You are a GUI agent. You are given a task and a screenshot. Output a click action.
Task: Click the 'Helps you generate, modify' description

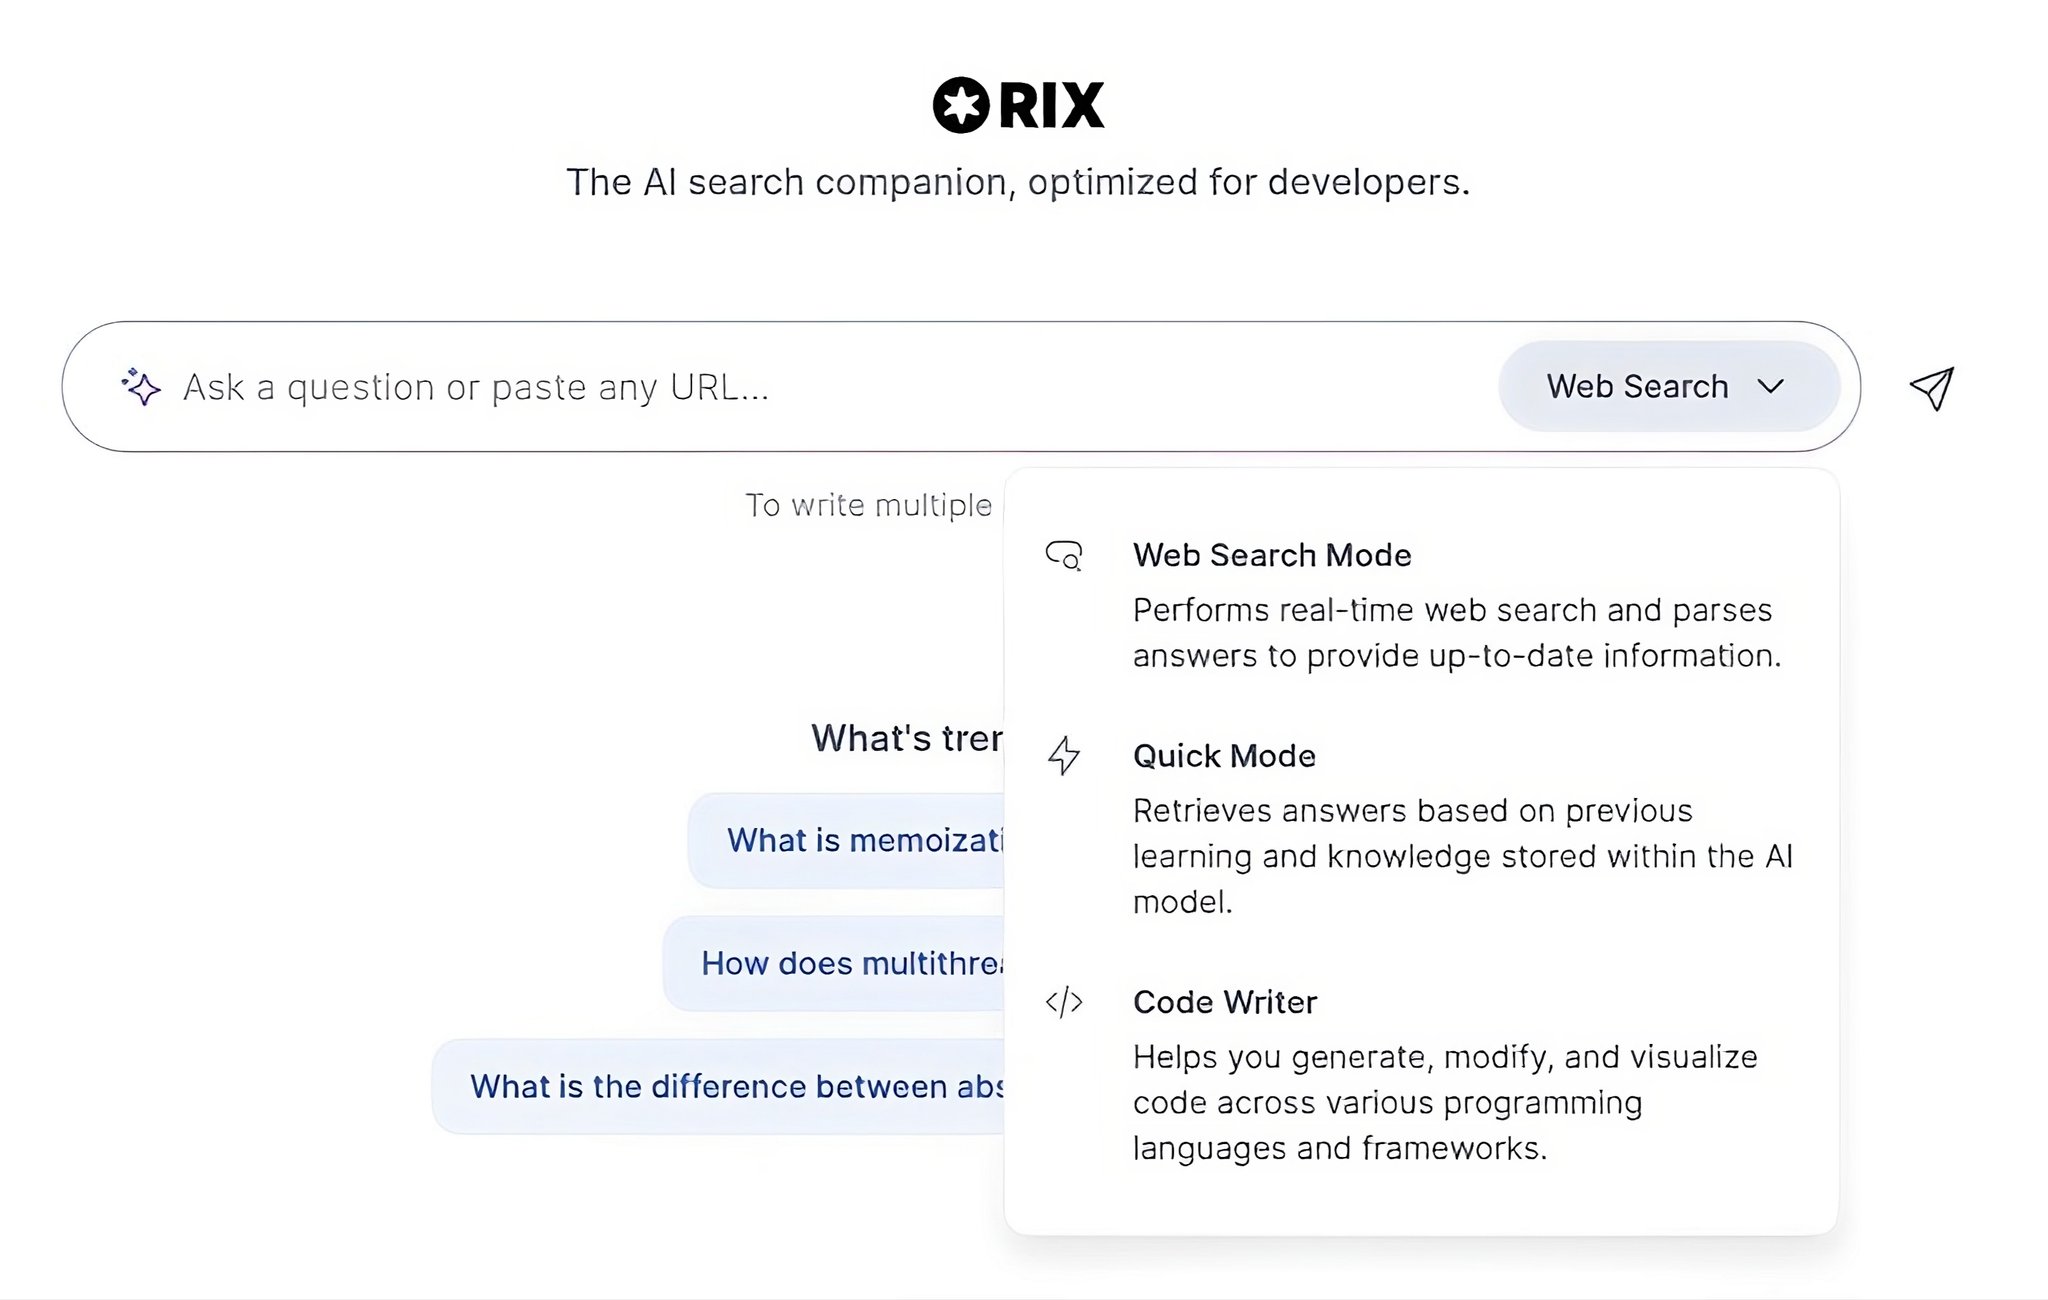(x=1445, y=1102)
